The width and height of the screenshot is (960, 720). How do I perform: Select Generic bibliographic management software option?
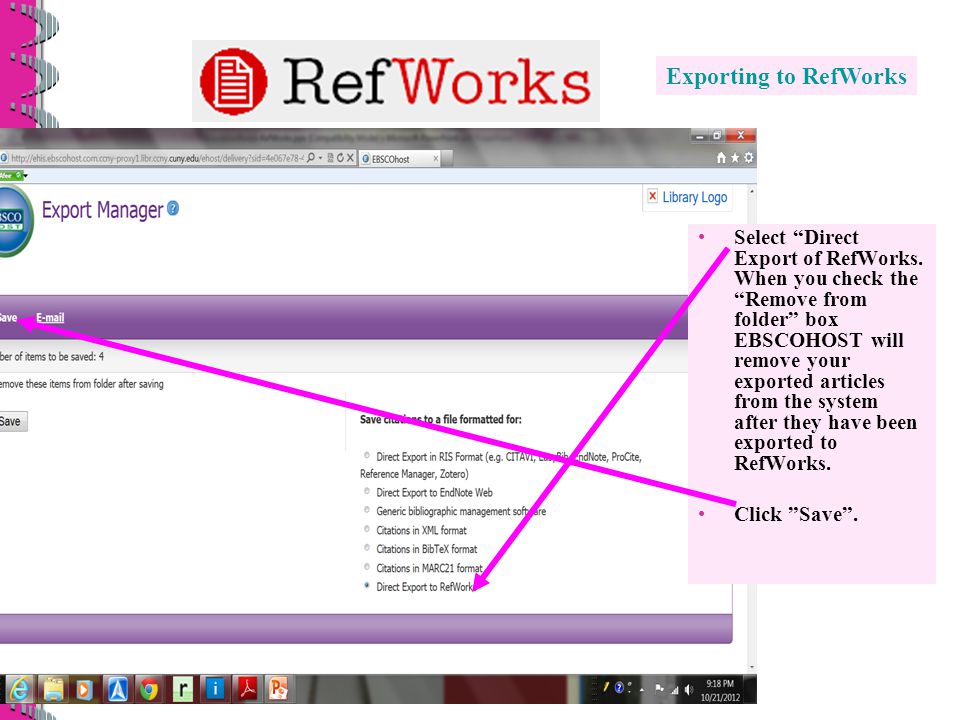(x=367, y=509)
